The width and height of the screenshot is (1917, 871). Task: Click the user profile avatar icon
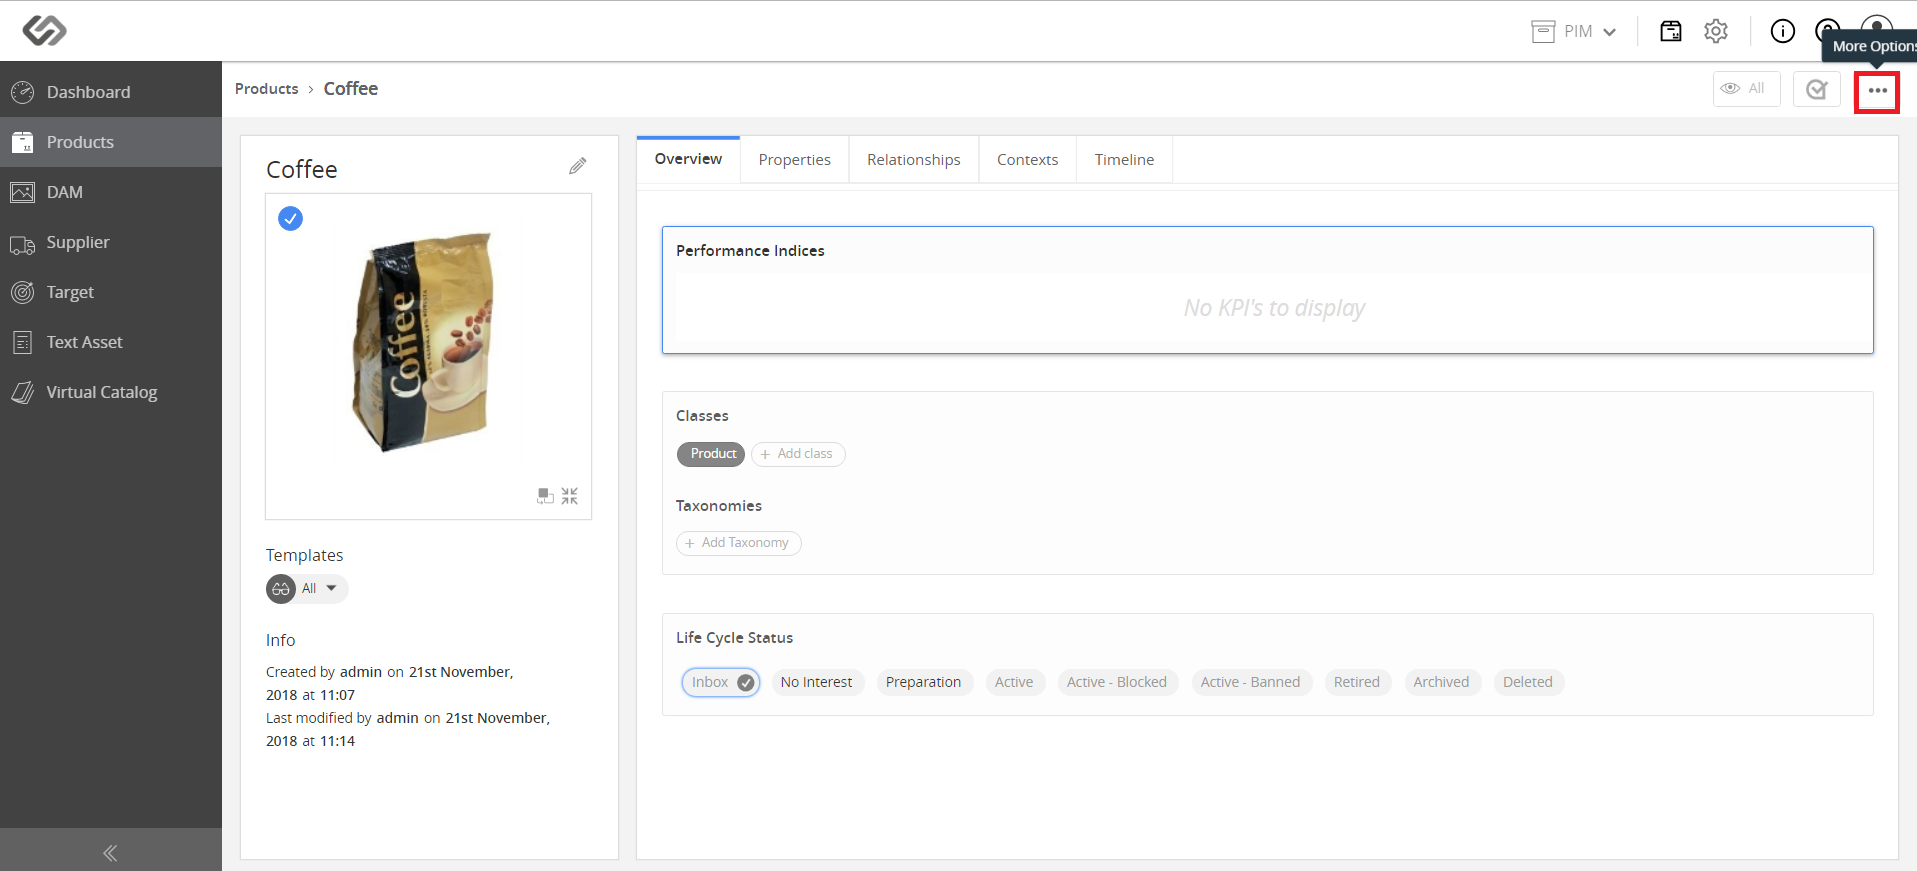[1877, 25]
